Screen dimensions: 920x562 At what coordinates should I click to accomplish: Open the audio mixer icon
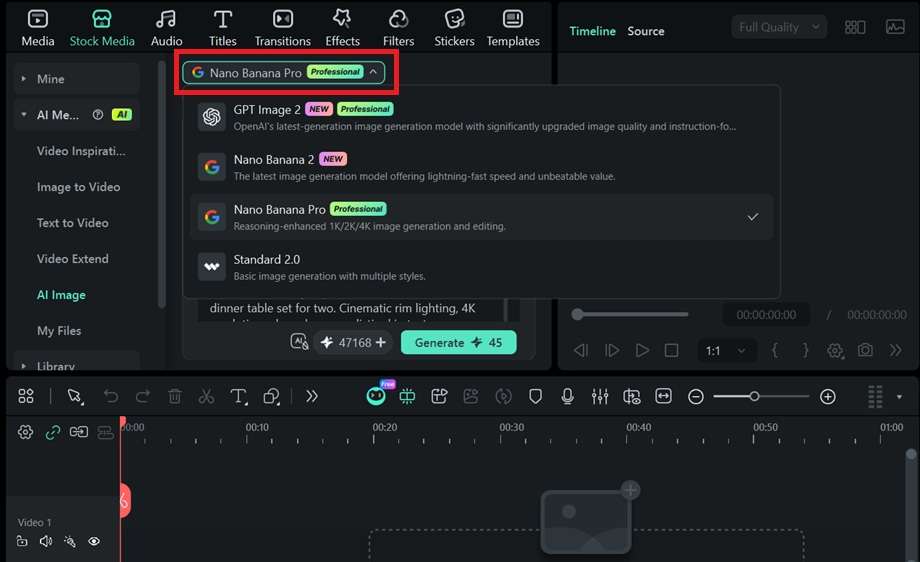click(x=600, y=397)
